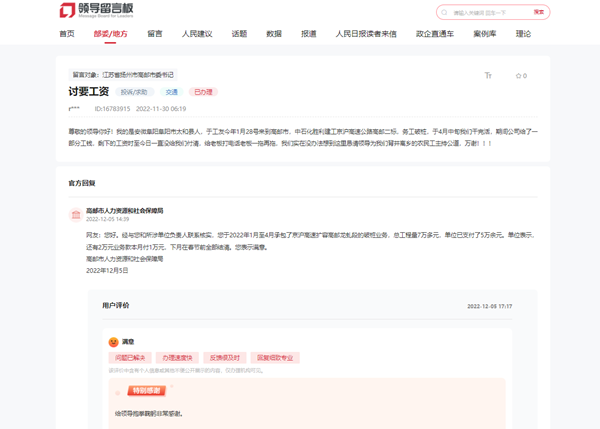Click the 领导留言板 site logo

(x=96, y=10)
